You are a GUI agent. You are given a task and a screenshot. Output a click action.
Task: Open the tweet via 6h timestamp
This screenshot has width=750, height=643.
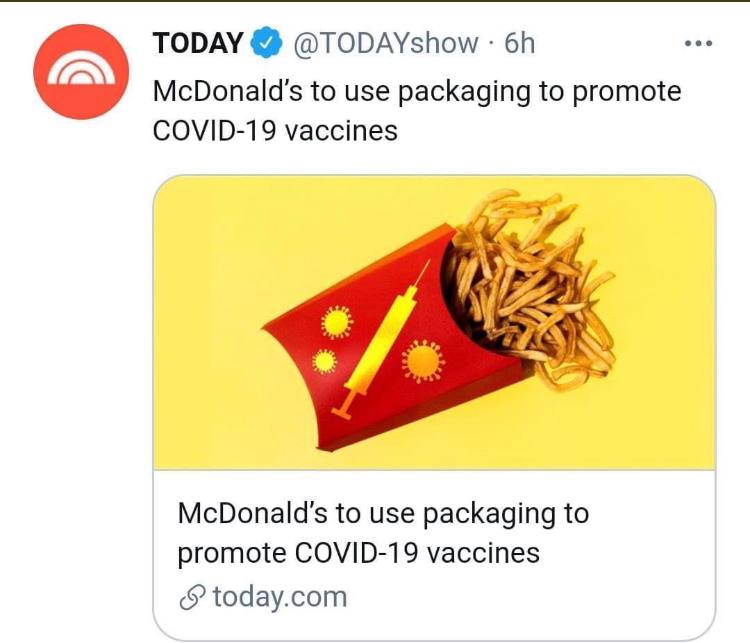[x=519, y=43]
